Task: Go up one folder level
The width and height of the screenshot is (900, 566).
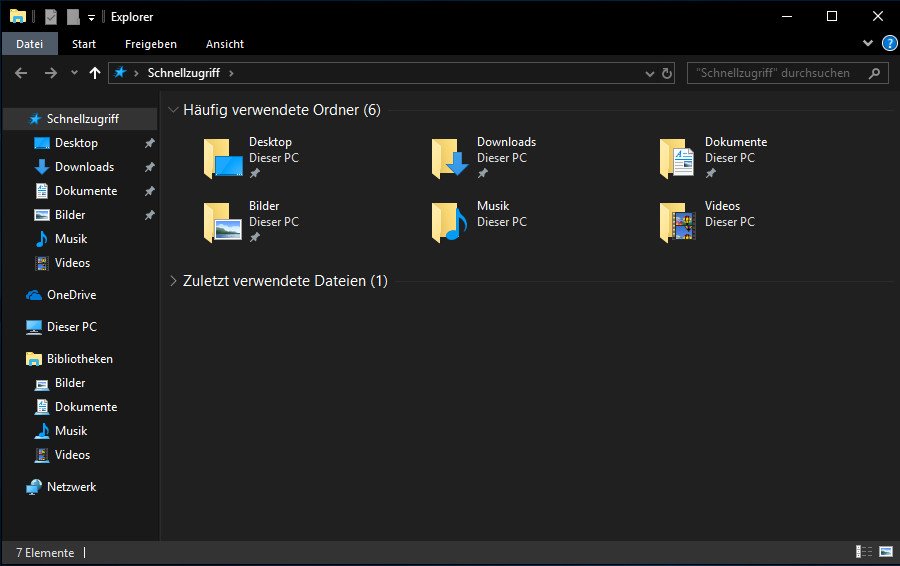Action: tap(95, 73)
